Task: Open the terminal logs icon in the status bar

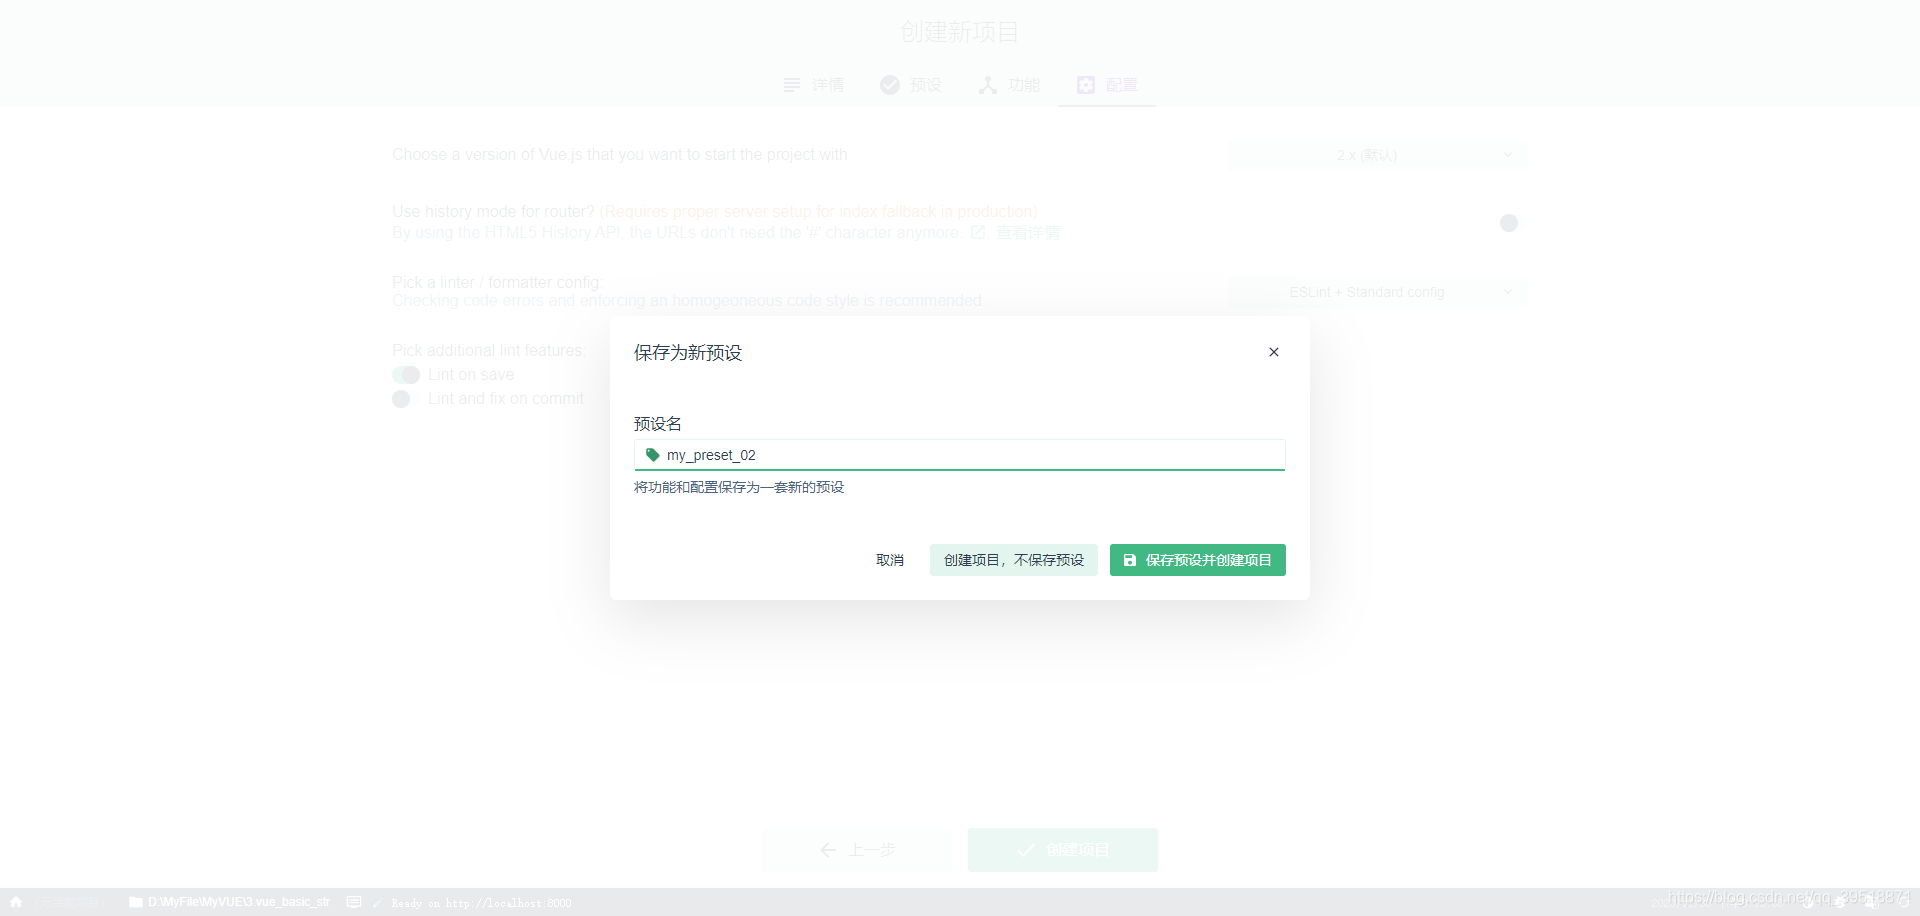Action: coord(355,902)
